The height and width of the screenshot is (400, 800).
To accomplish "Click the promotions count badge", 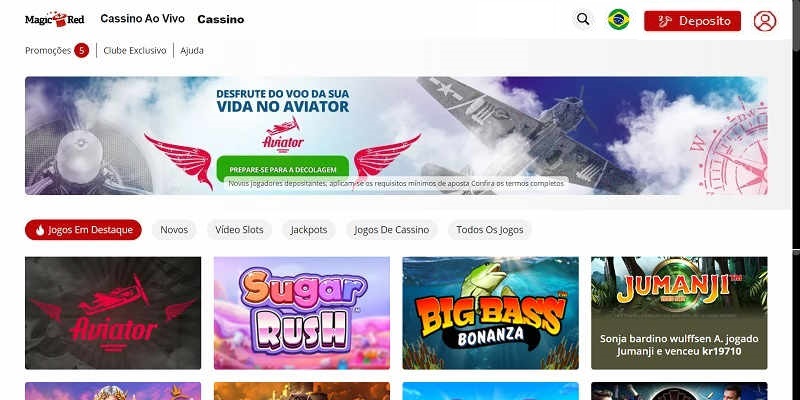I will click(x=82, y=51).
